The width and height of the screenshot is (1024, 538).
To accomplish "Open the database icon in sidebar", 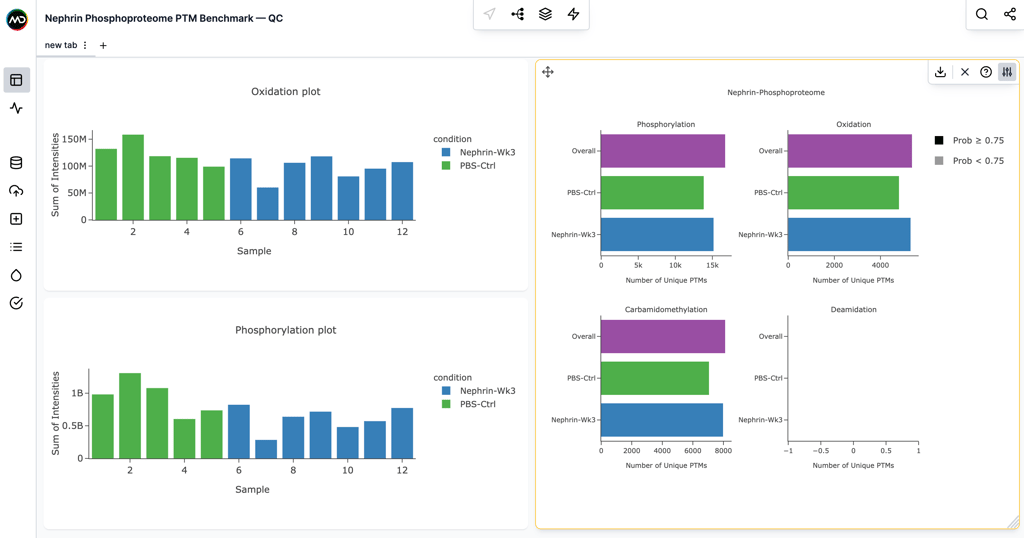I will point(16,163).
